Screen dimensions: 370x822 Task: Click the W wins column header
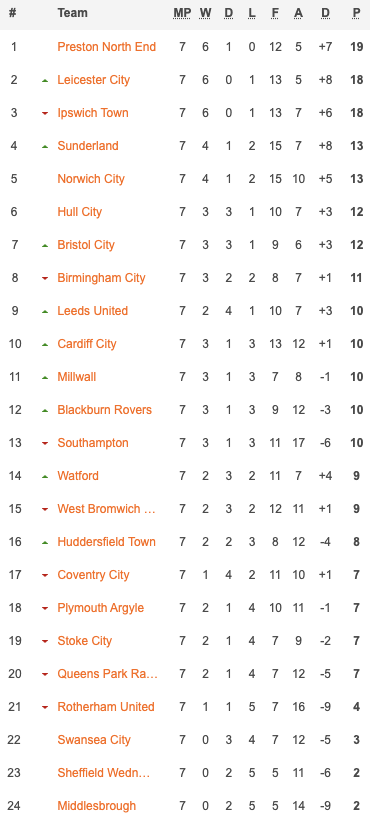[205, 13]
